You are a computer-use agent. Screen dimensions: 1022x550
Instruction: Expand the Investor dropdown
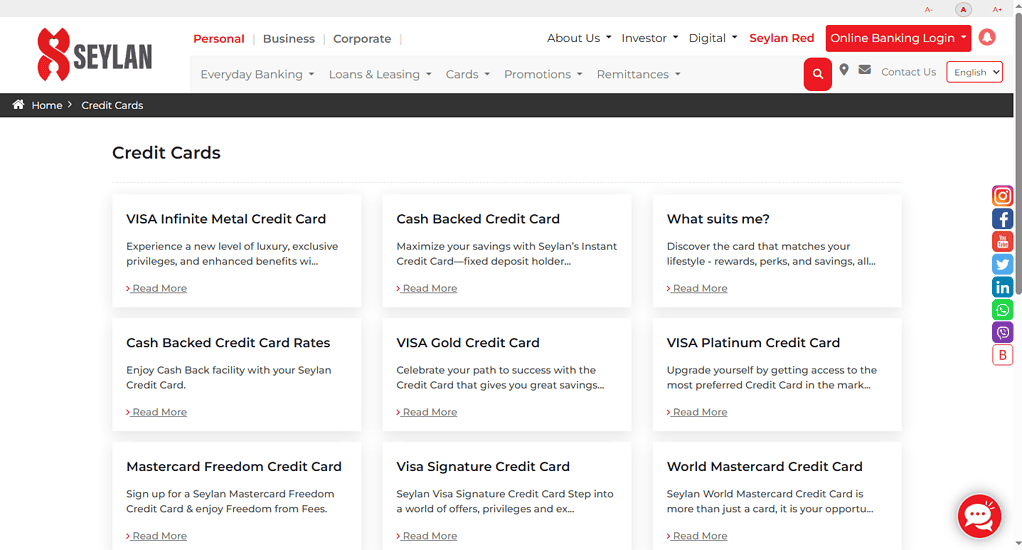650,38
